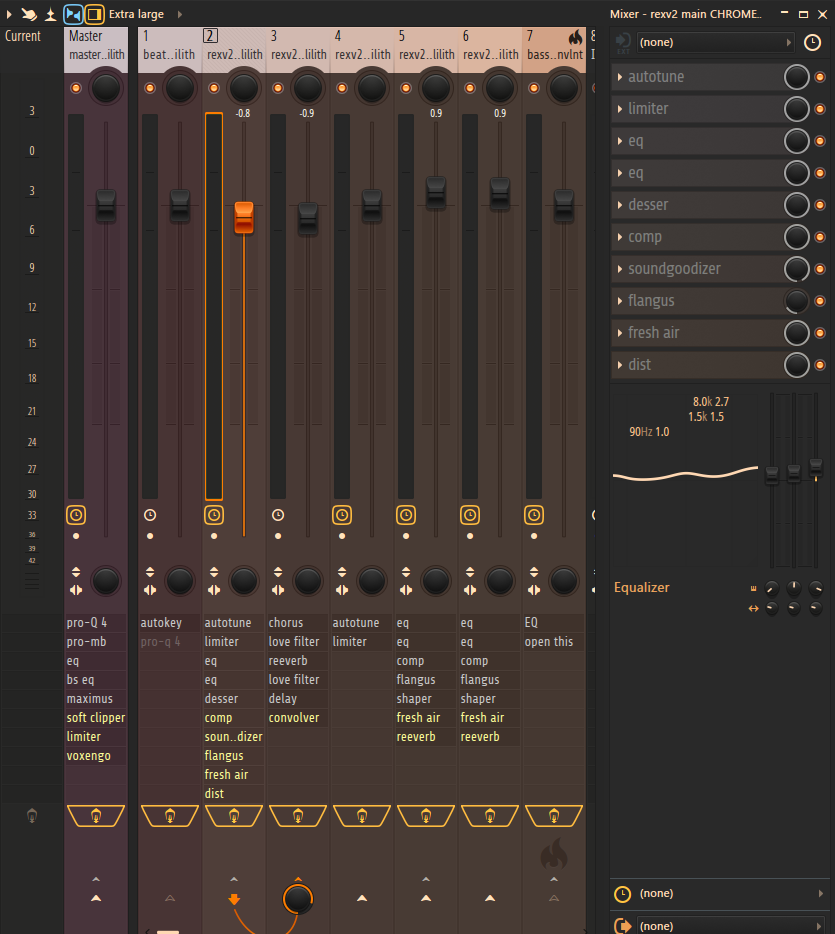Image resolution: width=835 pixels, height=934 pixels.
Task: Open the mixer options menu arrow at top-left
Action: pos(9,14)
